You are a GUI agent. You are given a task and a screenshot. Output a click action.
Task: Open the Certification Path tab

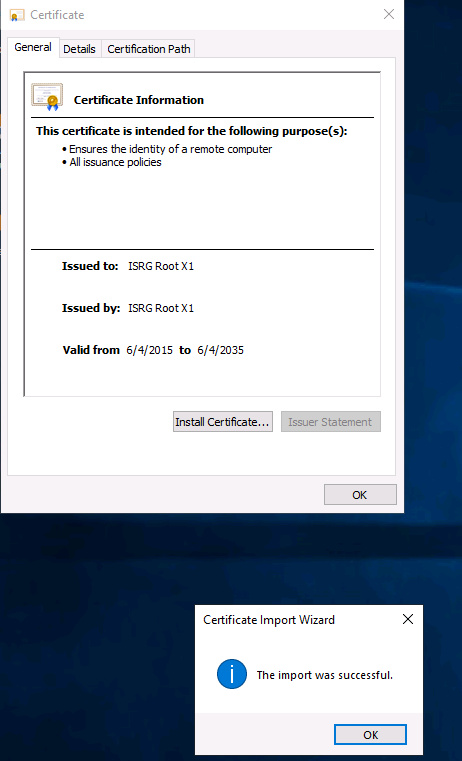[x=148, y=49]
